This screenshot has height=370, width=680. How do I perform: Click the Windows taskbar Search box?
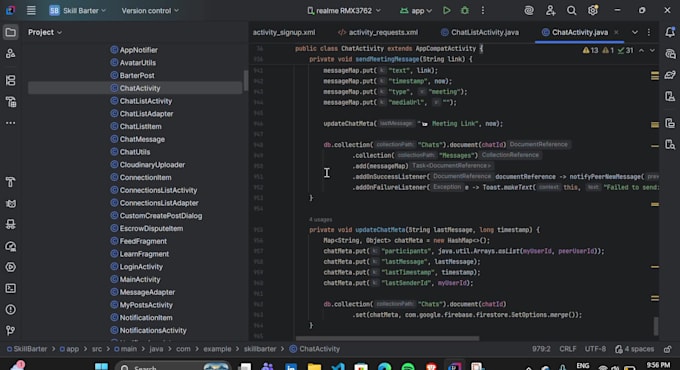pyautogui.click(x=173, y=367)
